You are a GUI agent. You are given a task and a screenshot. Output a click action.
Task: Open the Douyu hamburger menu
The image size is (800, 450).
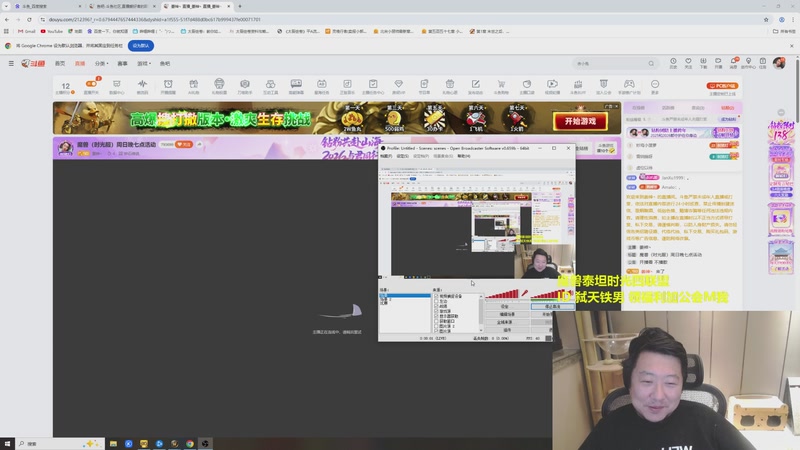11,63
